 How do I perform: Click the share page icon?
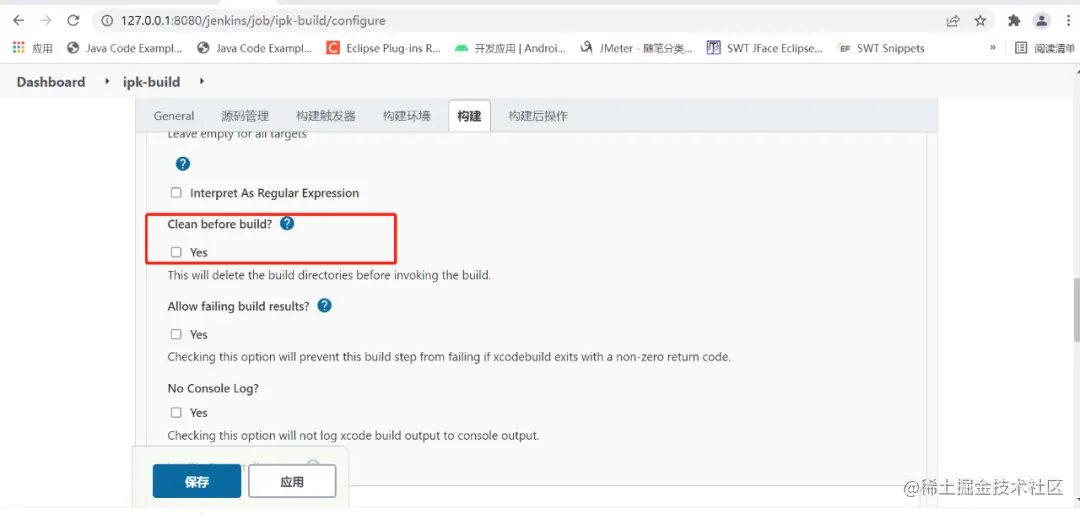[953, 21]
